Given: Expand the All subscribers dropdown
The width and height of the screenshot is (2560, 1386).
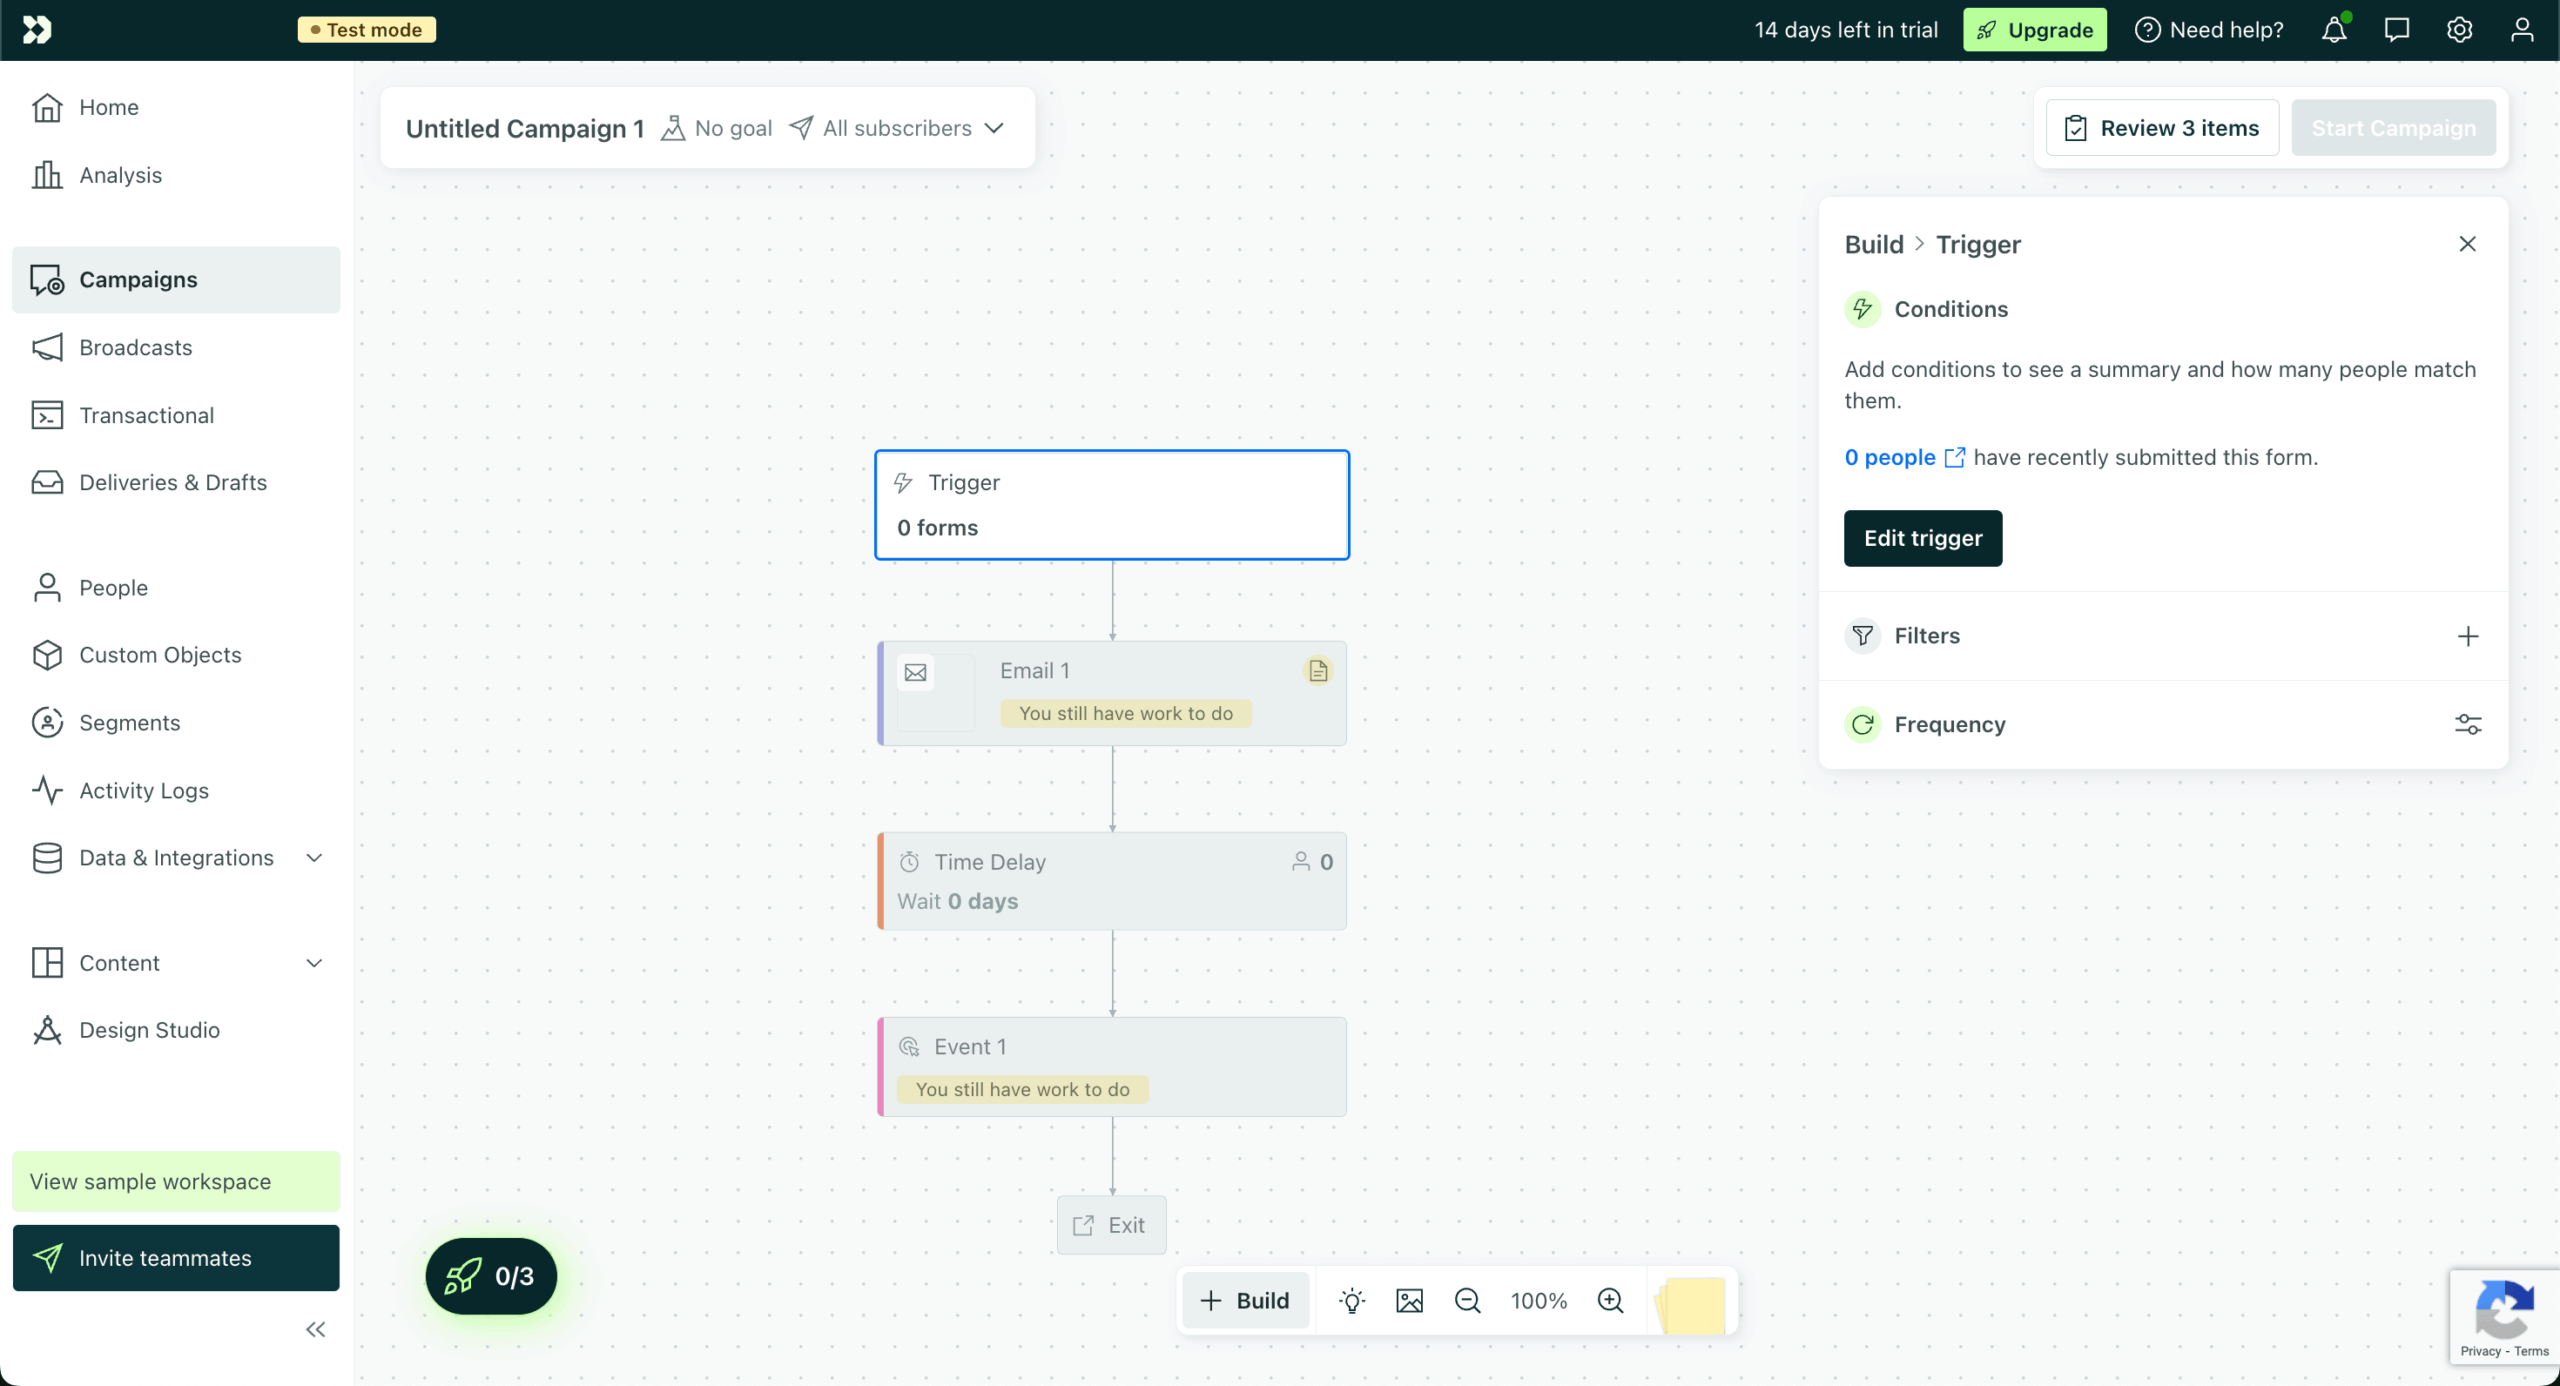Looking at the screenshot, I should (x=897, y=127).
